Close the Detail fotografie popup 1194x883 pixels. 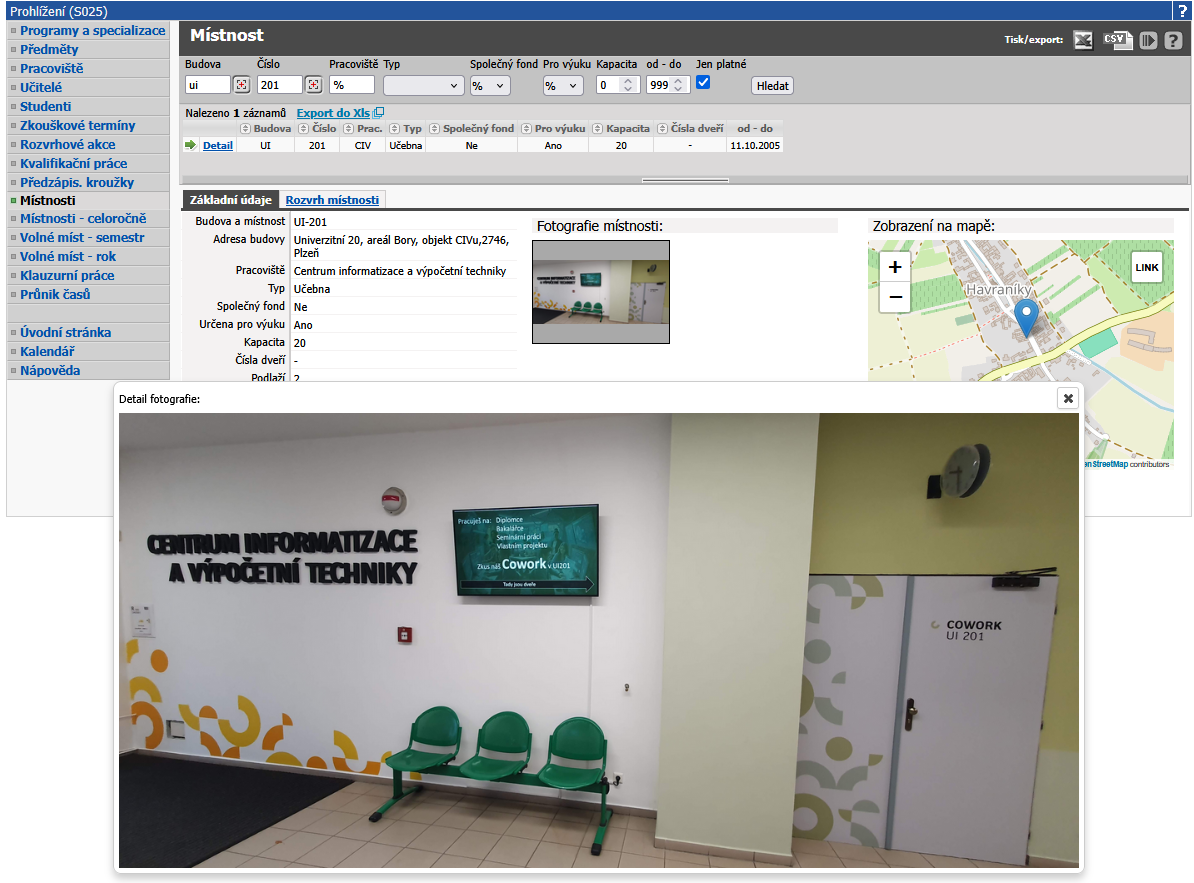(1068, 398)
